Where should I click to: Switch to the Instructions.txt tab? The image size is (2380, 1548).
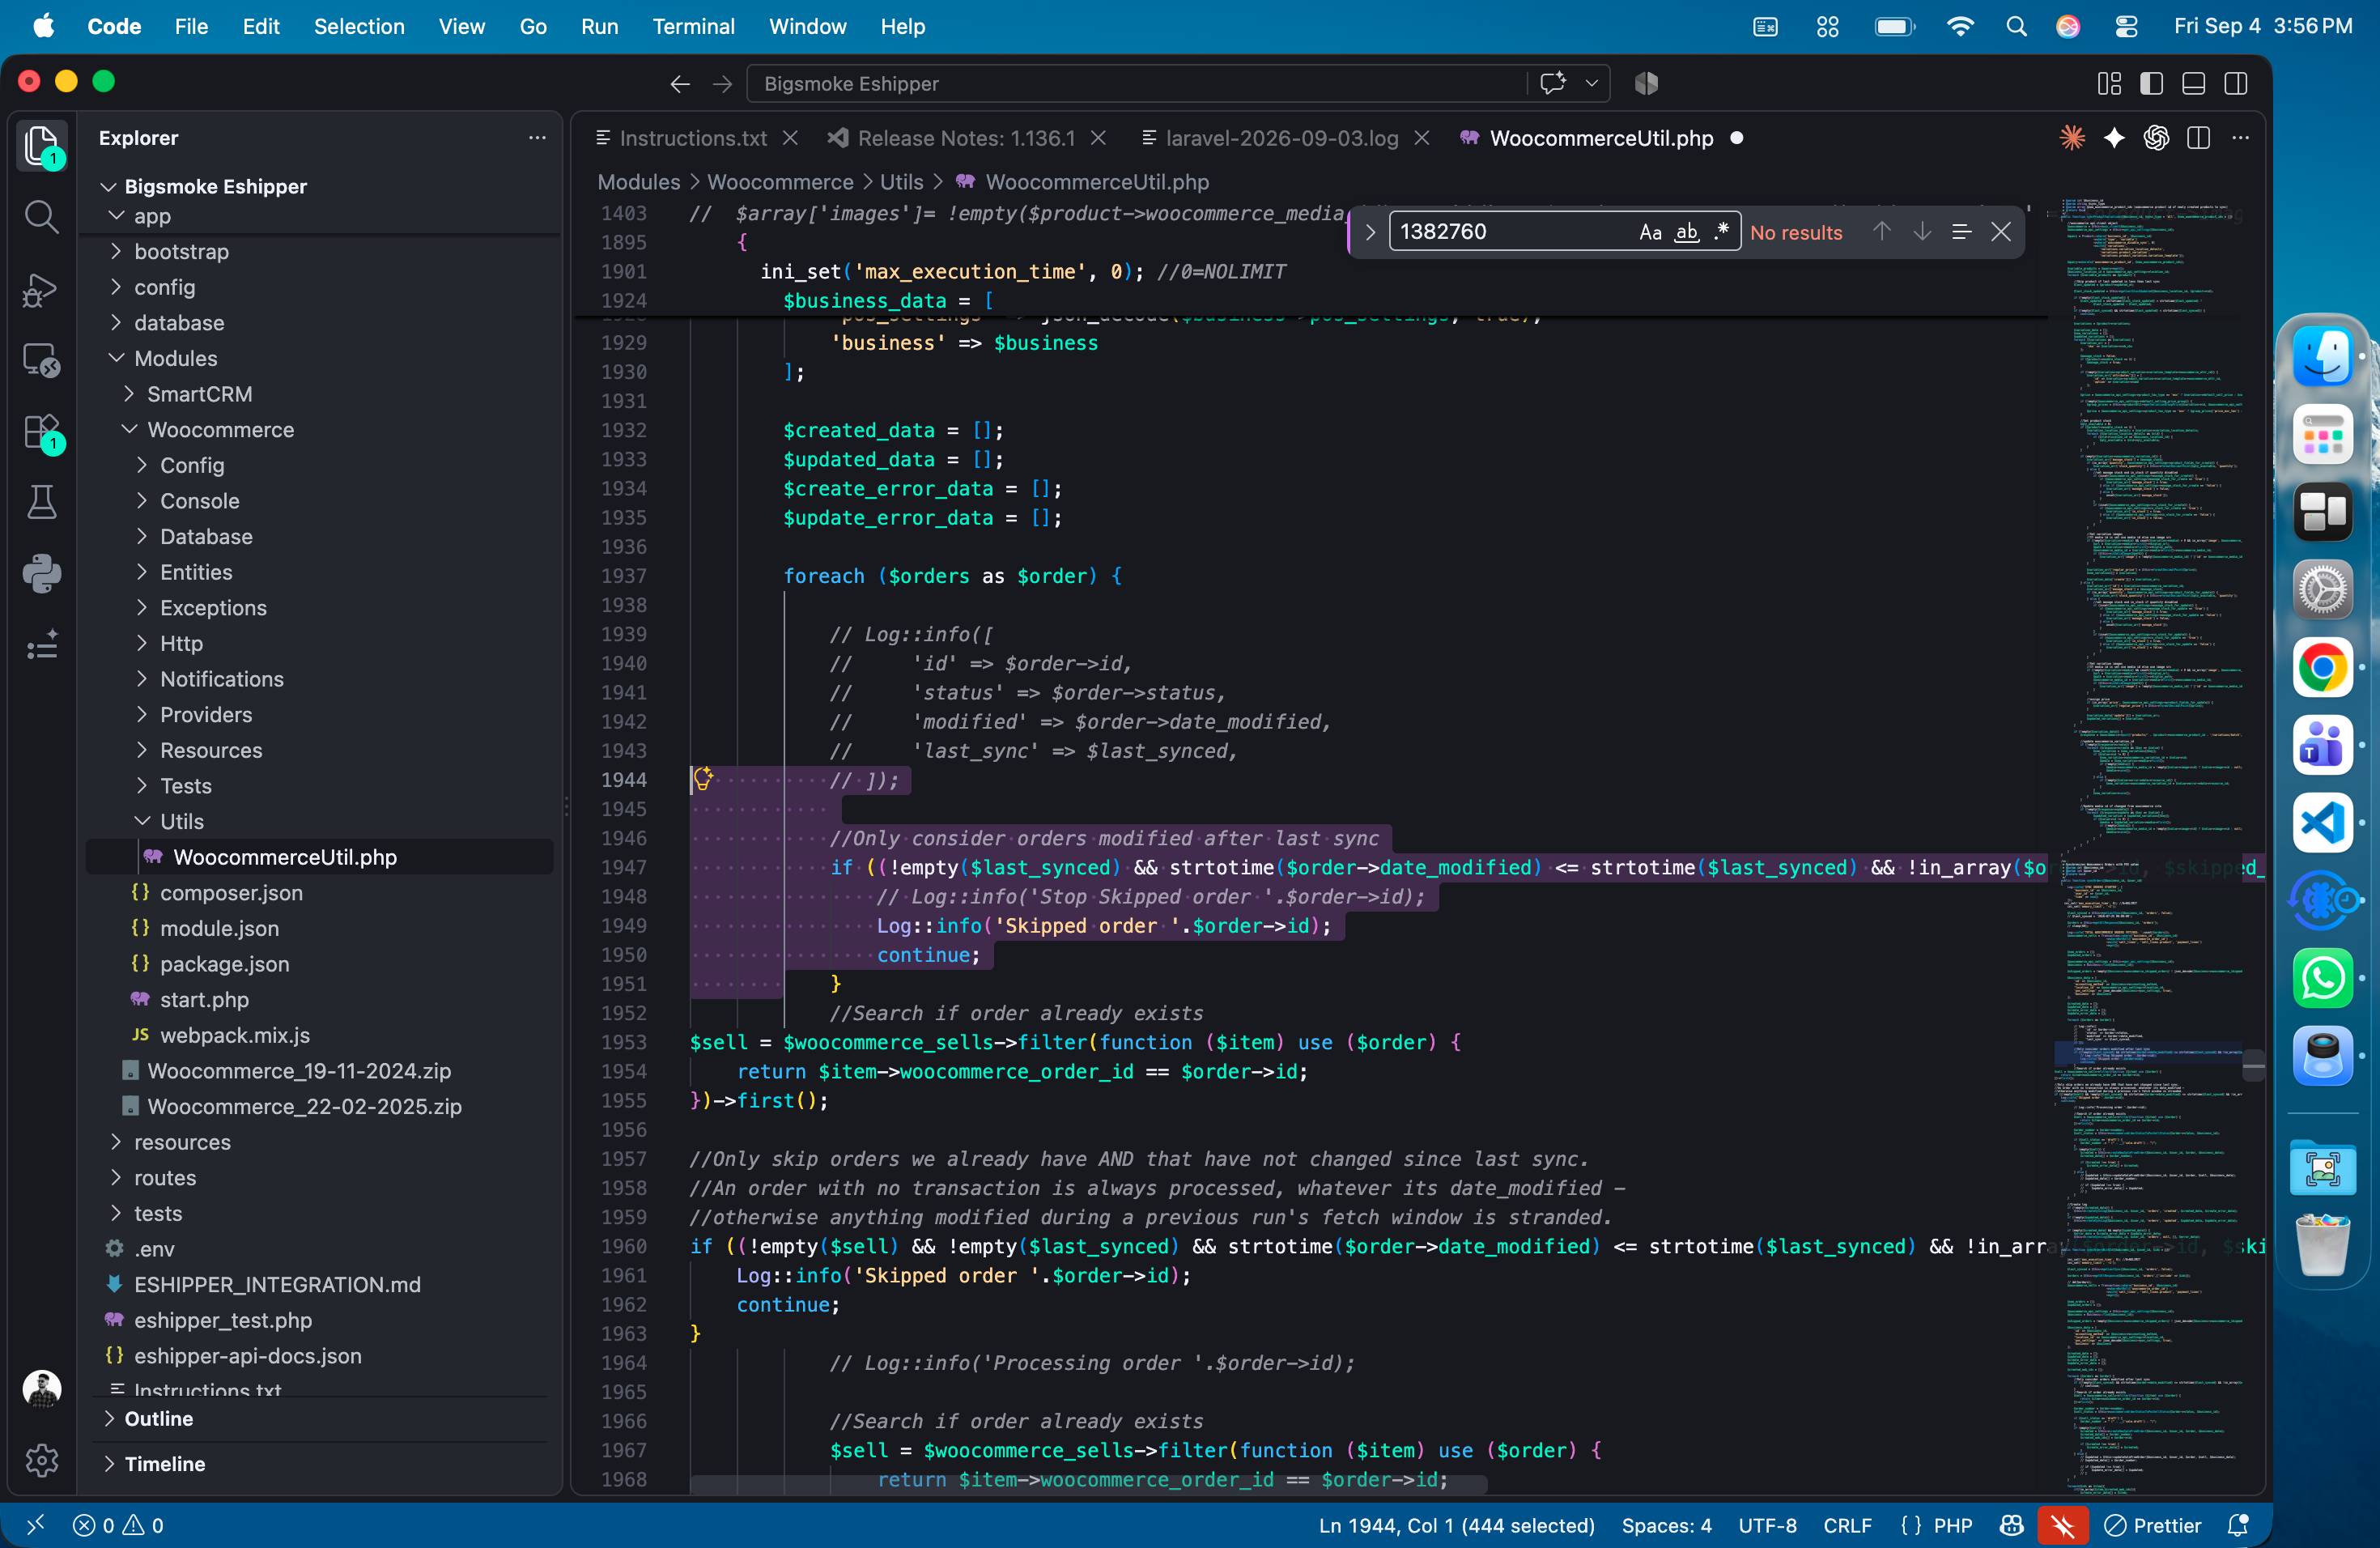tap(693, 138)
